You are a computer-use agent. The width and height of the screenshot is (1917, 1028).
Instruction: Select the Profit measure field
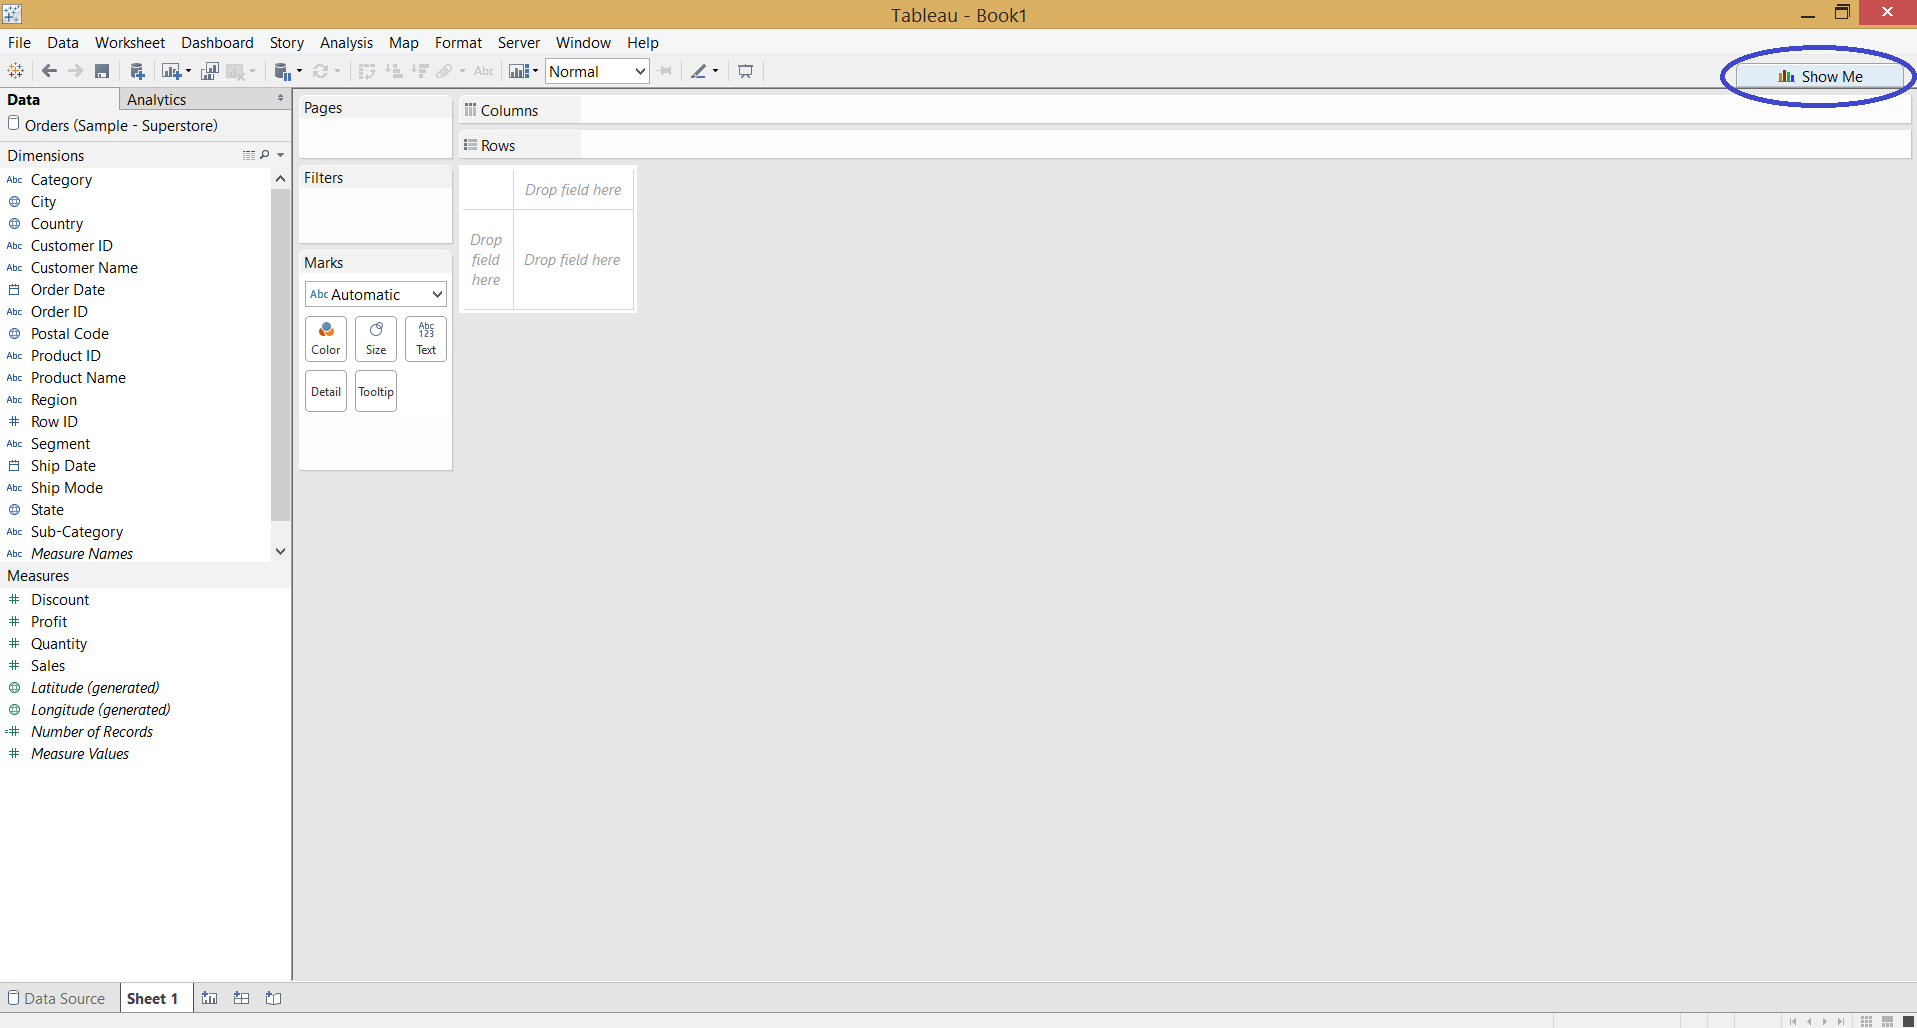[49, 622]
